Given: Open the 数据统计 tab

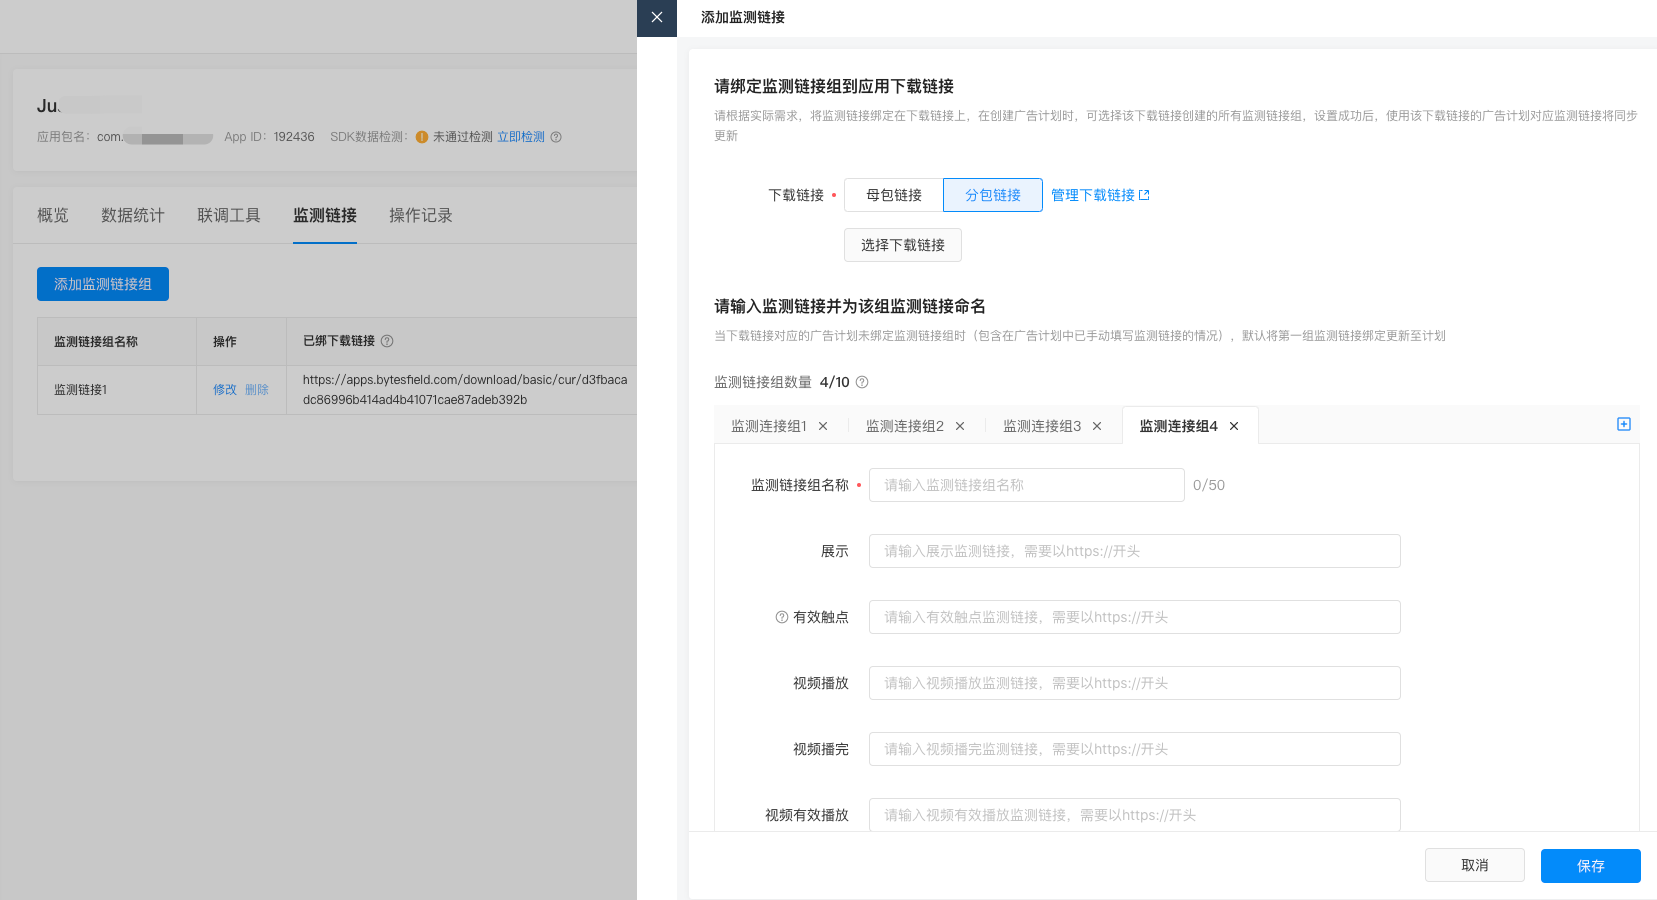Looking at the screenshot, I should 133,215.
